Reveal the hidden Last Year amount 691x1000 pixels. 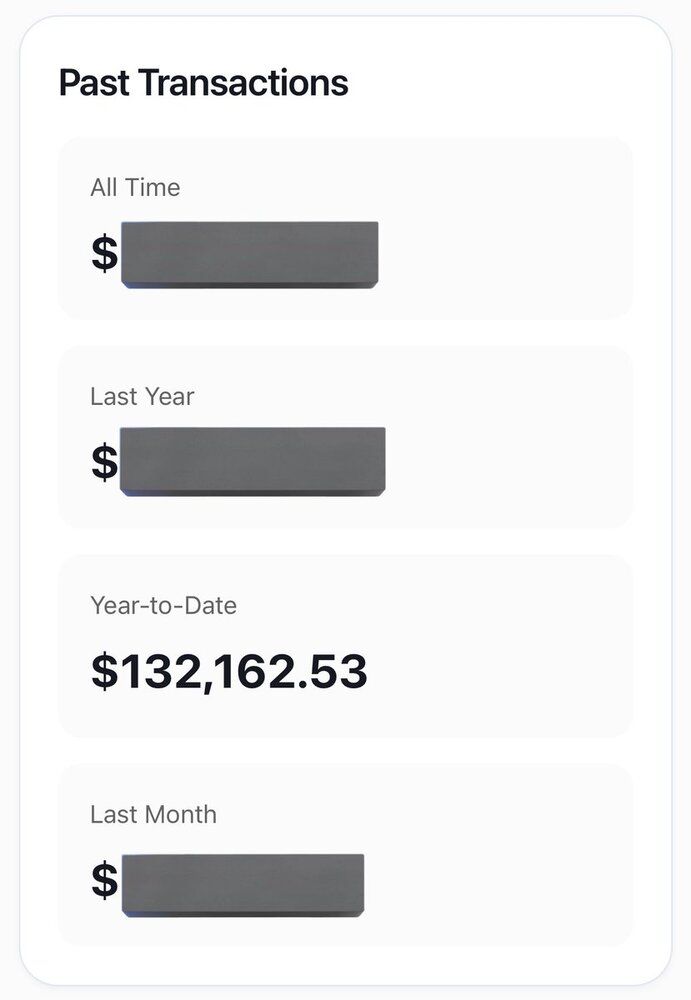252,461
